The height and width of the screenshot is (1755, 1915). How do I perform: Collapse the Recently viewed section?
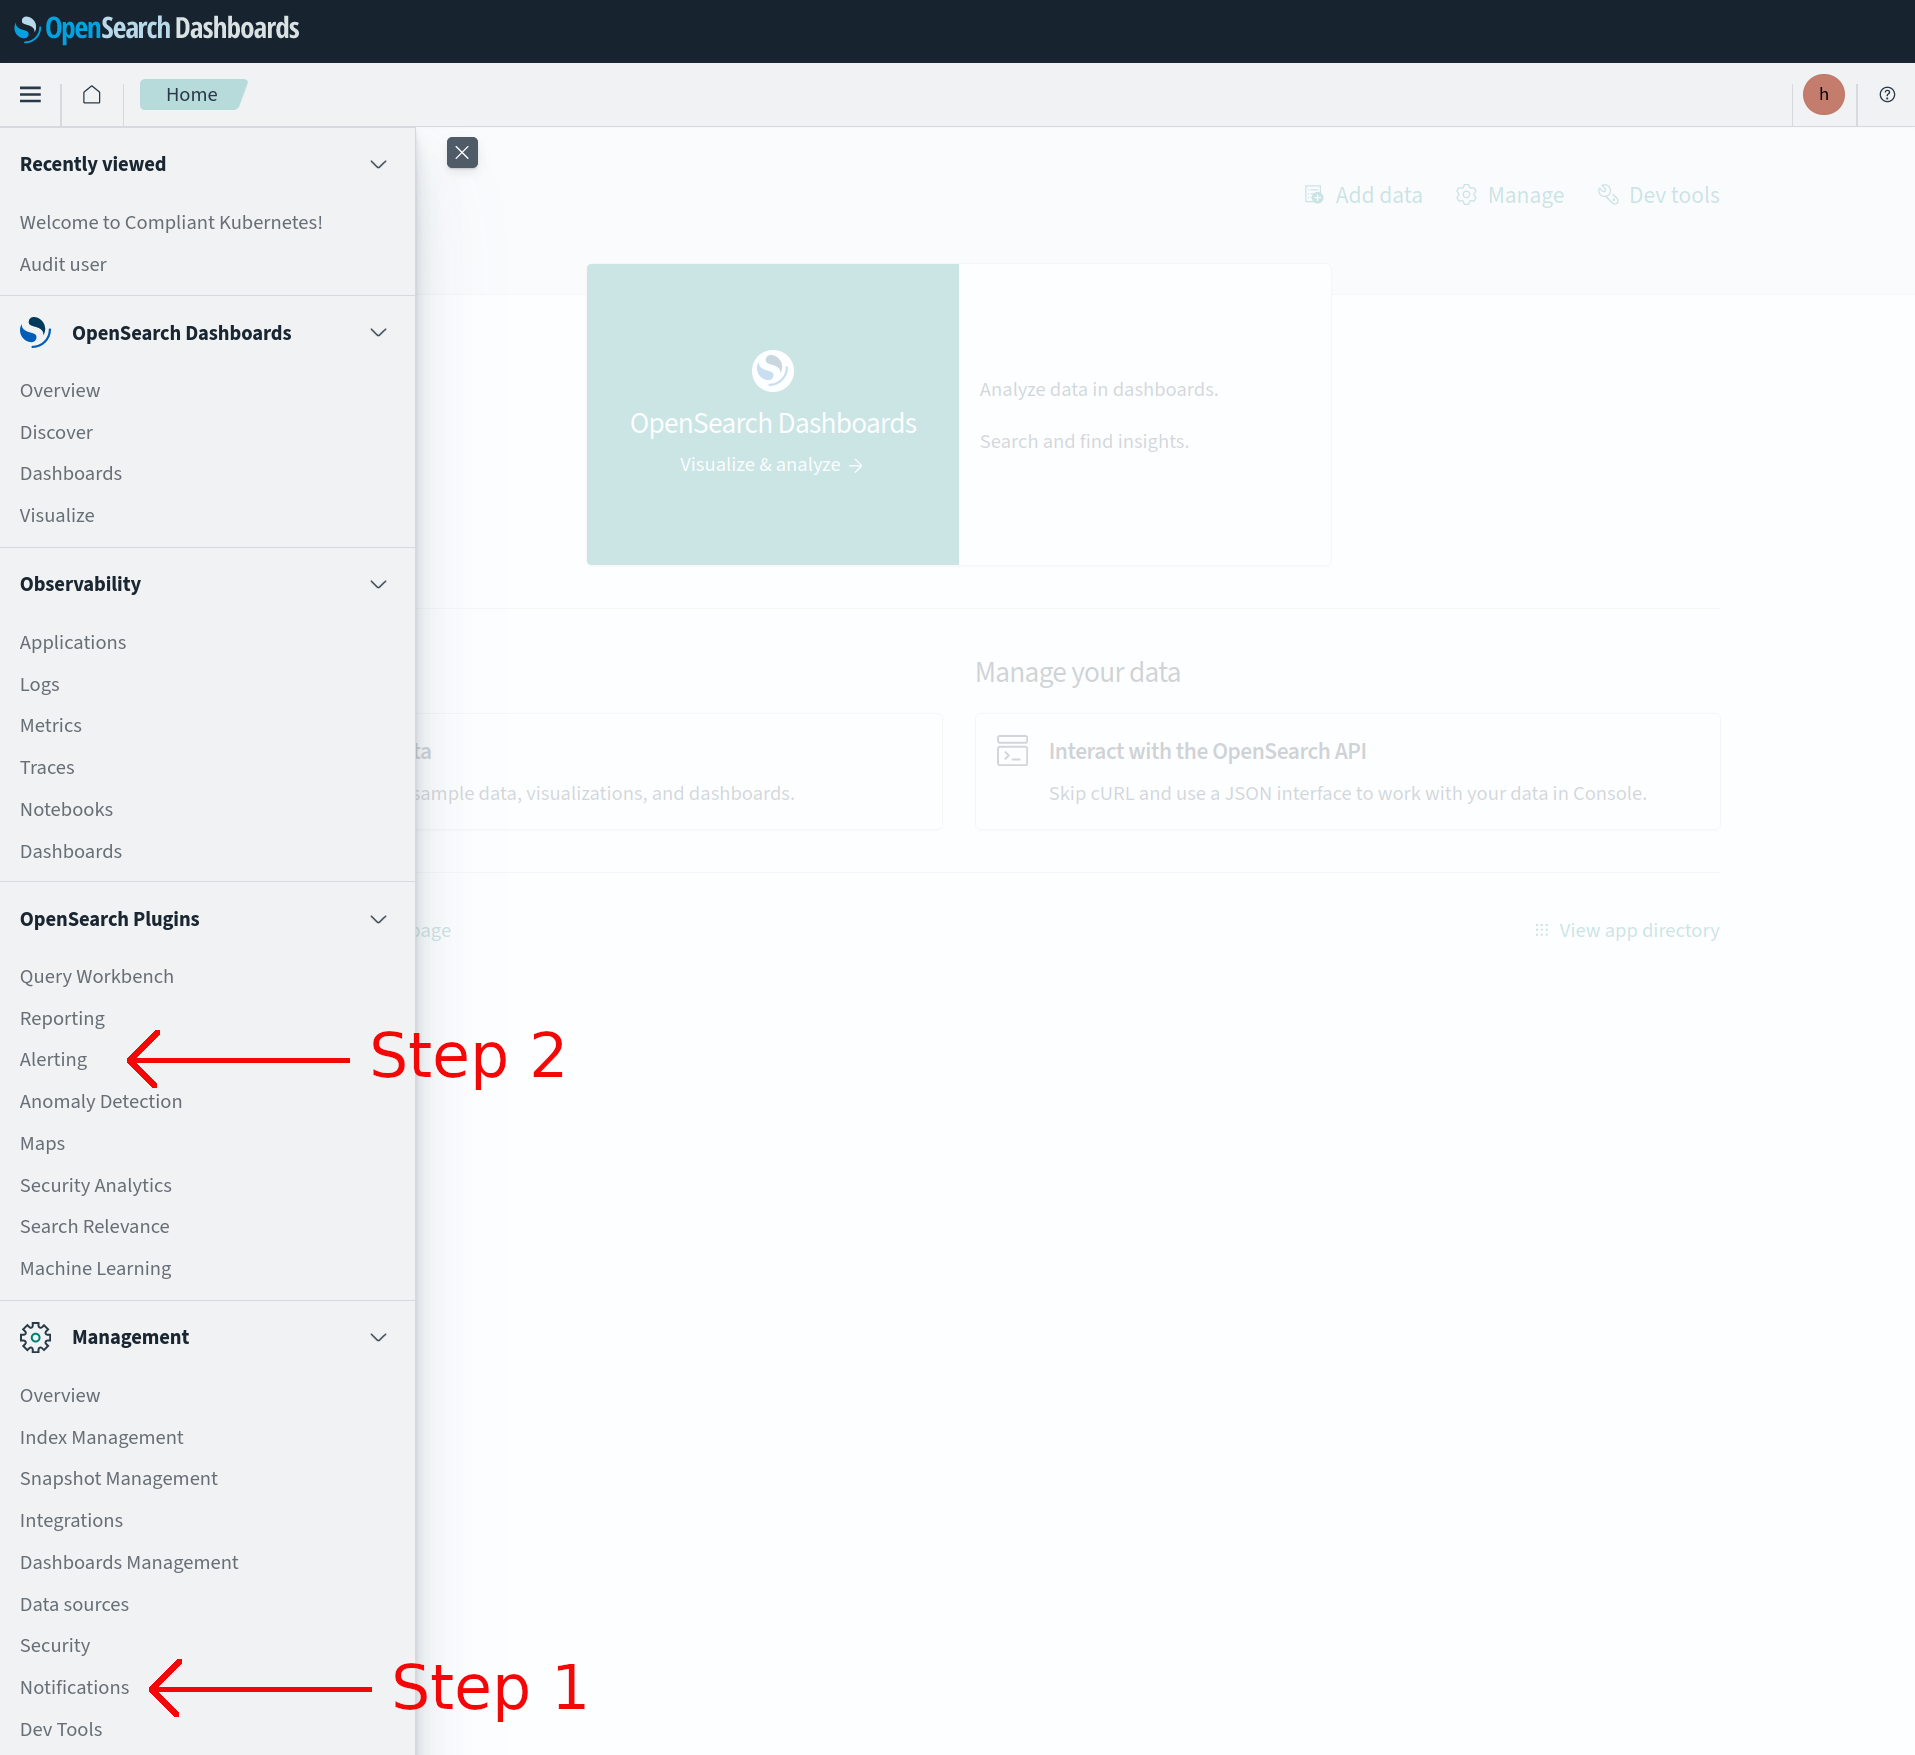378,164
